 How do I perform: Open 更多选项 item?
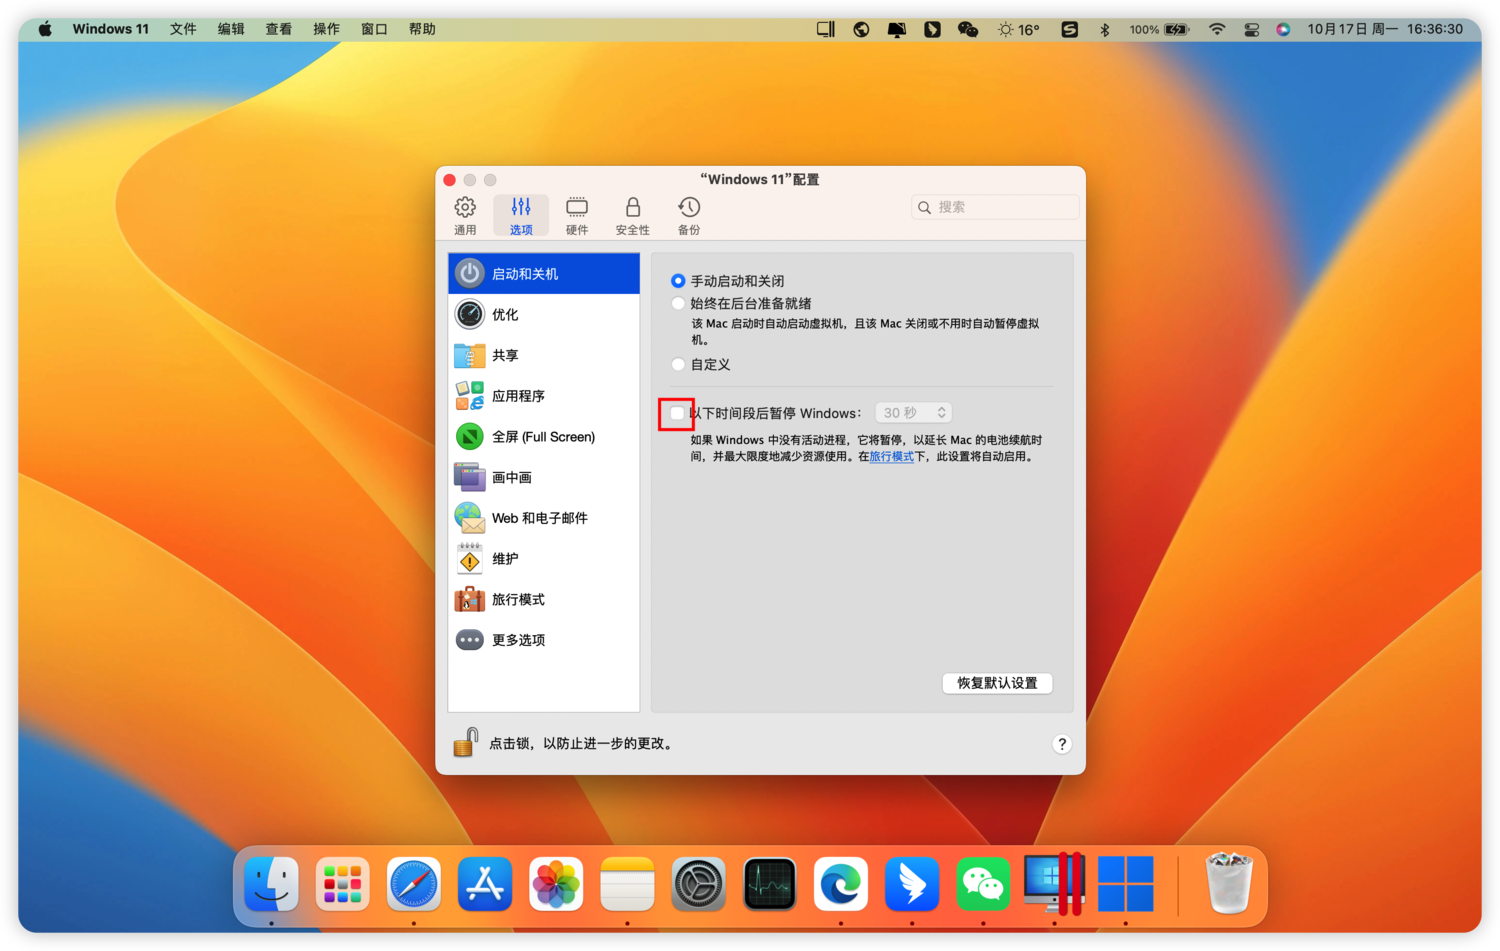coord(544,640)
